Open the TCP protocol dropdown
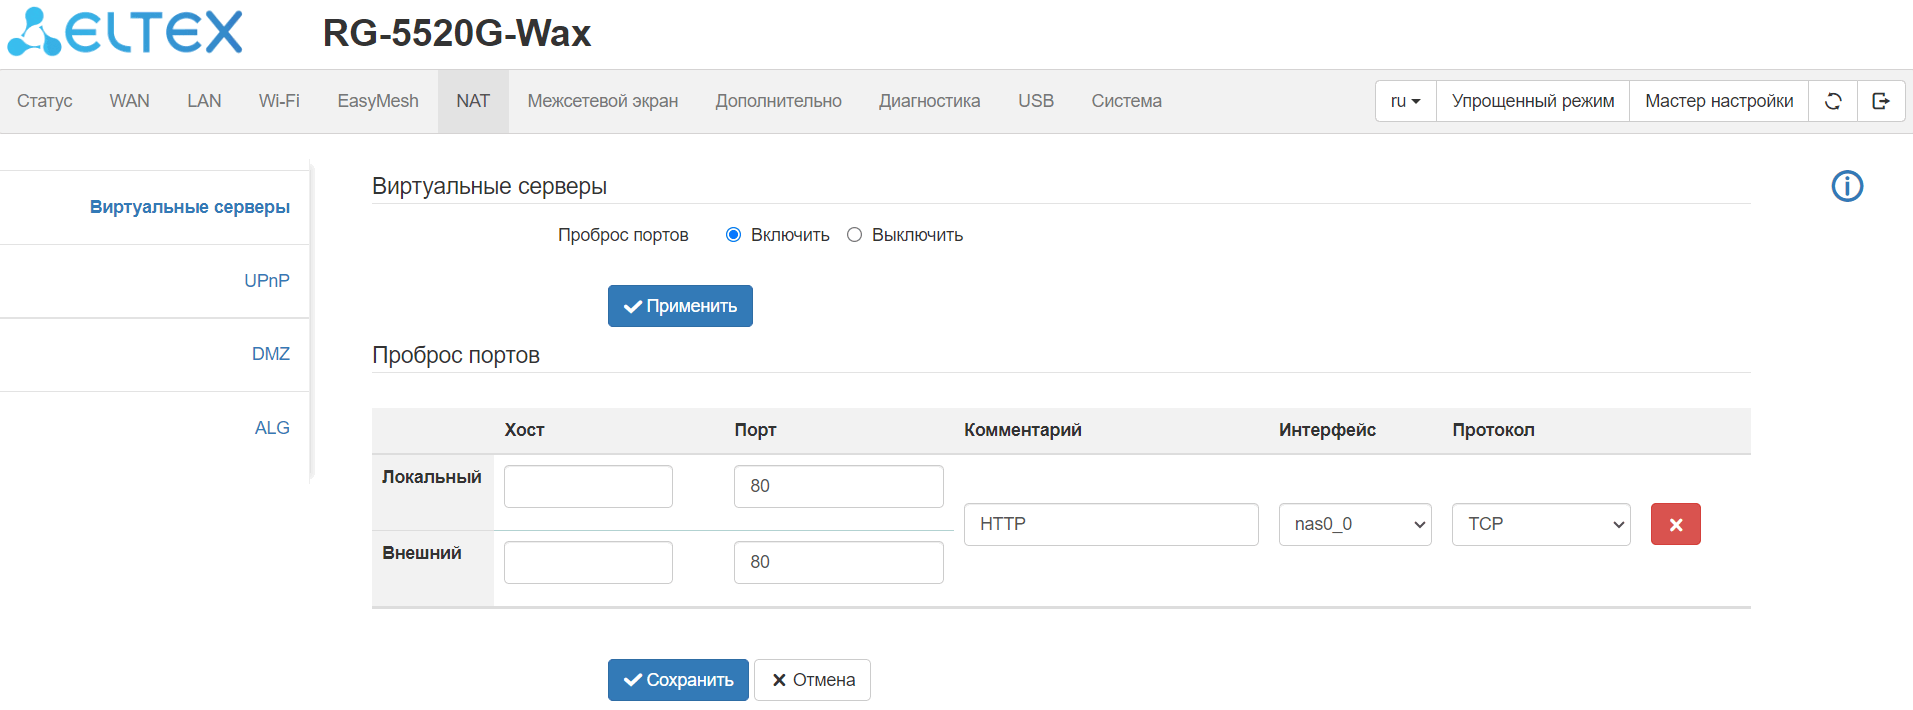Screen dimensions: 1913x710 point(1540,524)
